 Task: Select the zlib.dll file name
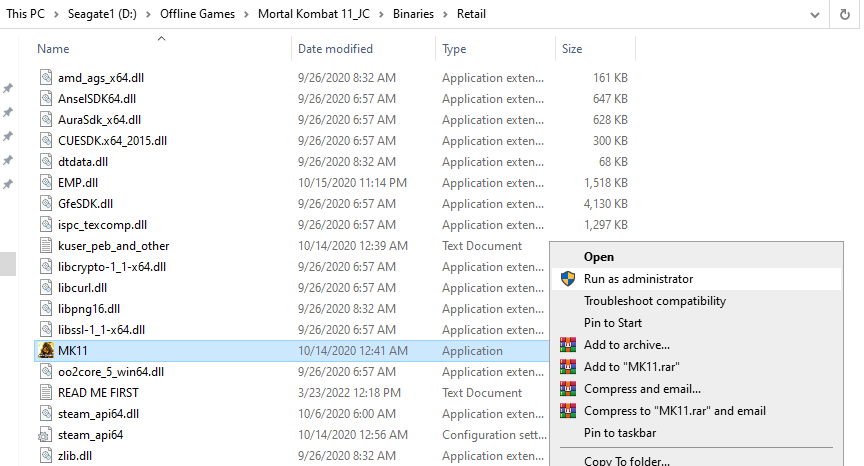[75, 456]
